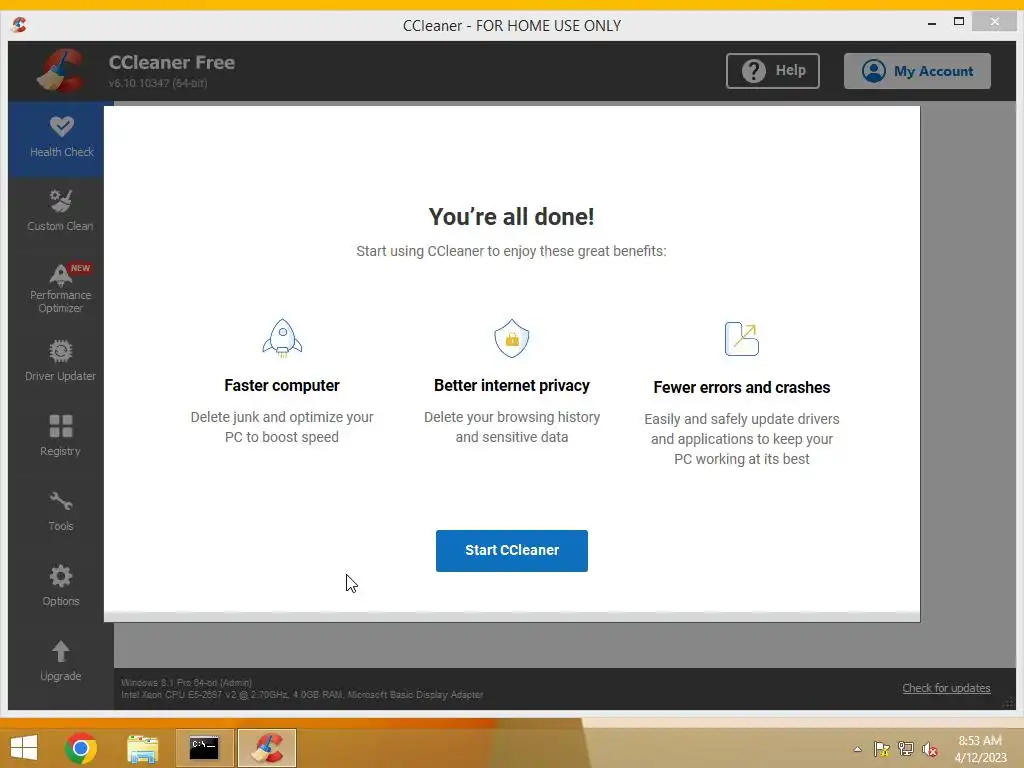Viewport: 1024px width, 768px height.
Task: Click the CCleaner title bar app icon
Action: coord(19,25)
